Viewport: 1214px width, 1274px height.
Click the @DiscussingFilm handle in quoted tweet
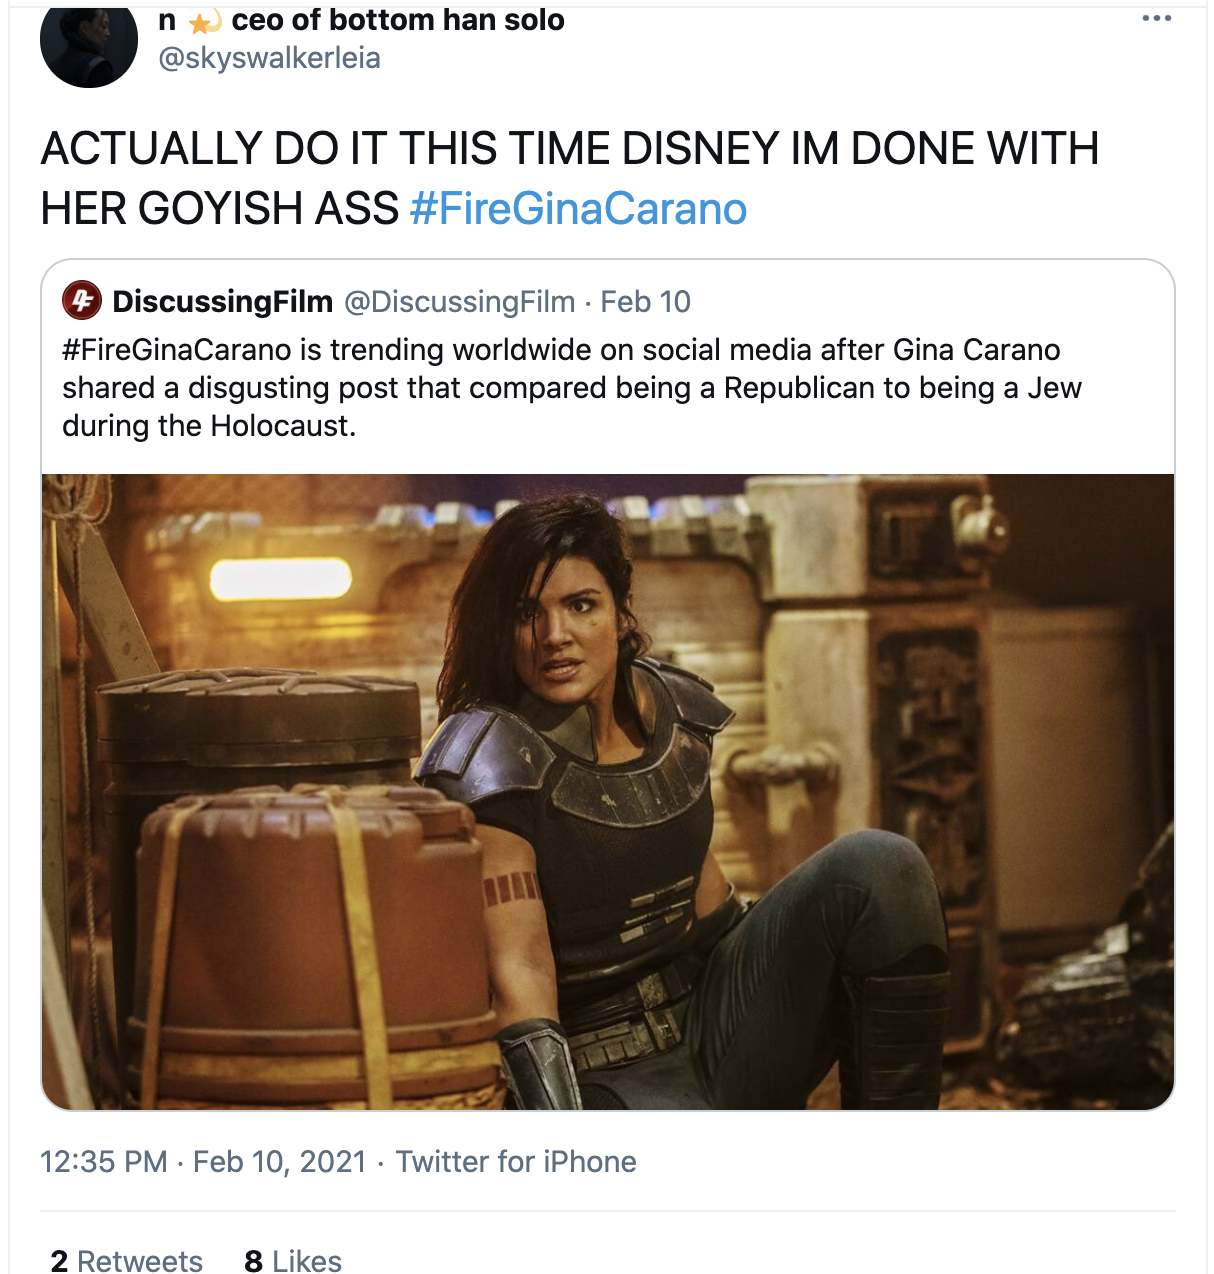(x=460, y=301)
